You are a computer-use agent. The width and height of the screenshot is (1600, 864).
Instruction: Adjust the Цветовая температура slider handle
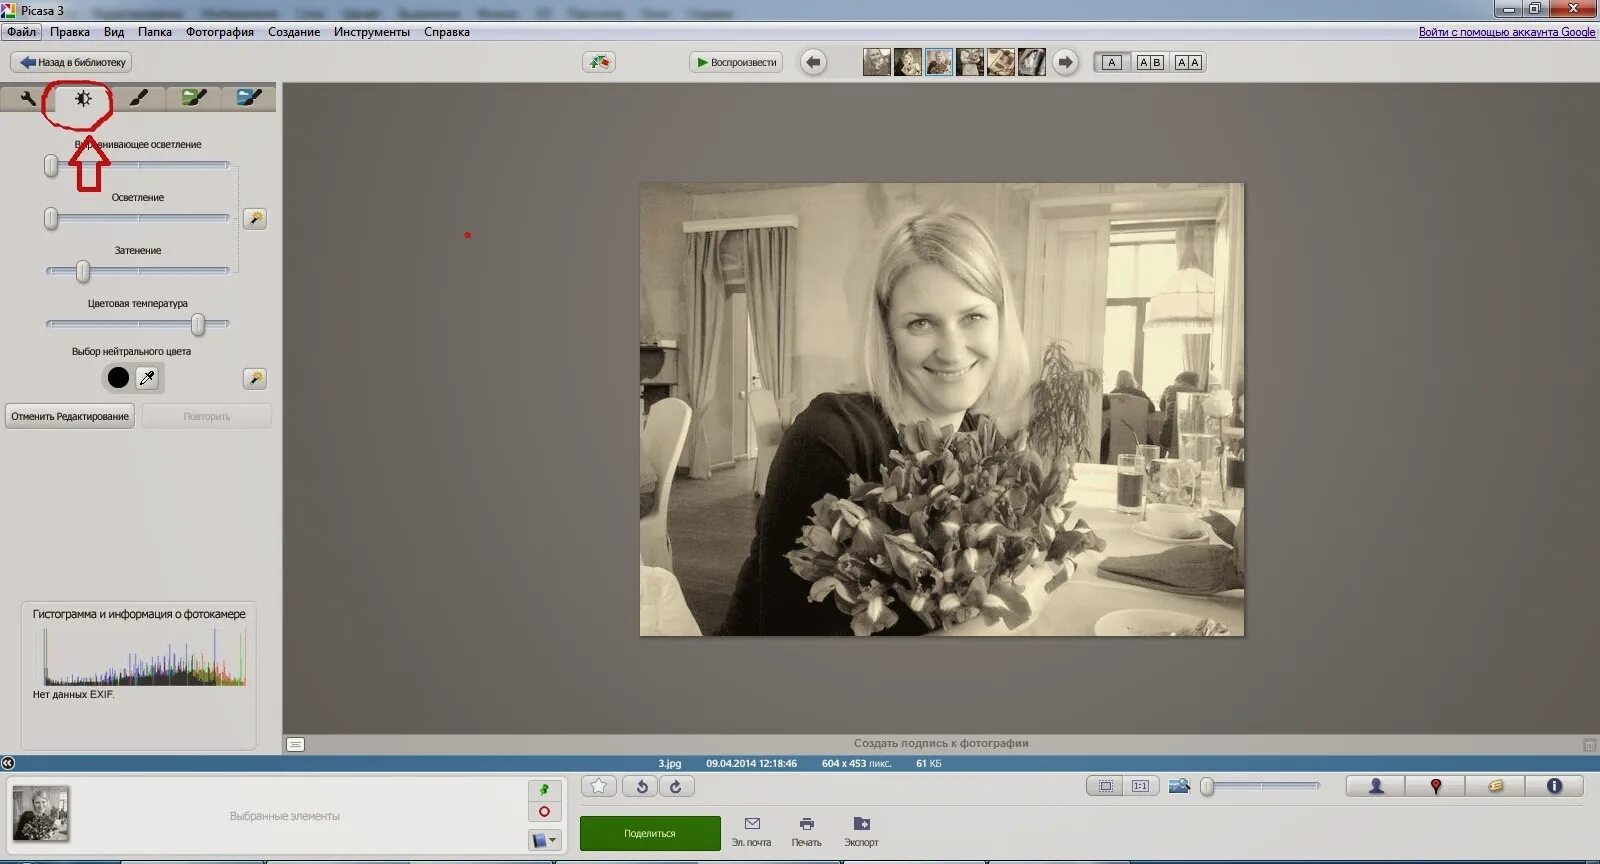[198, 324]
